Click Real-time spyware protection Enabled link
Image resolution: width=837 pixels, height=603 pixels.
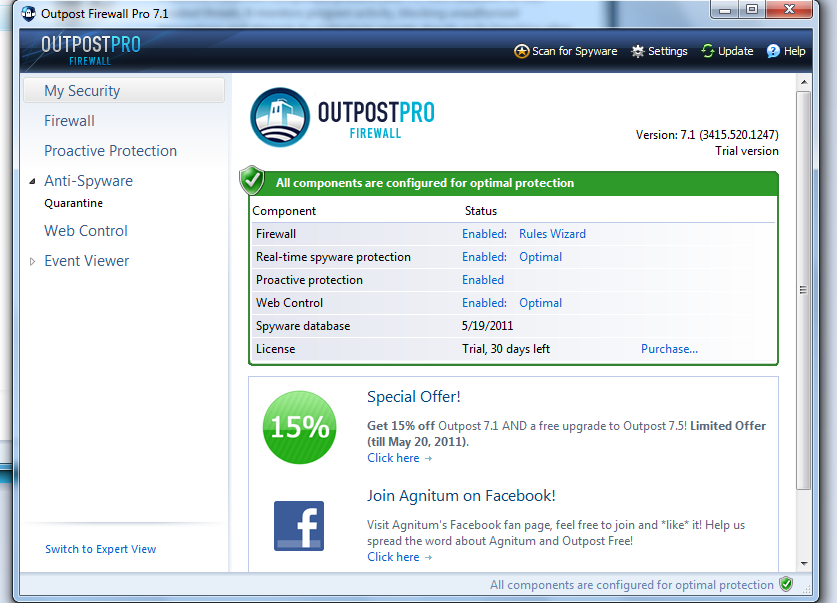[484, 257]
